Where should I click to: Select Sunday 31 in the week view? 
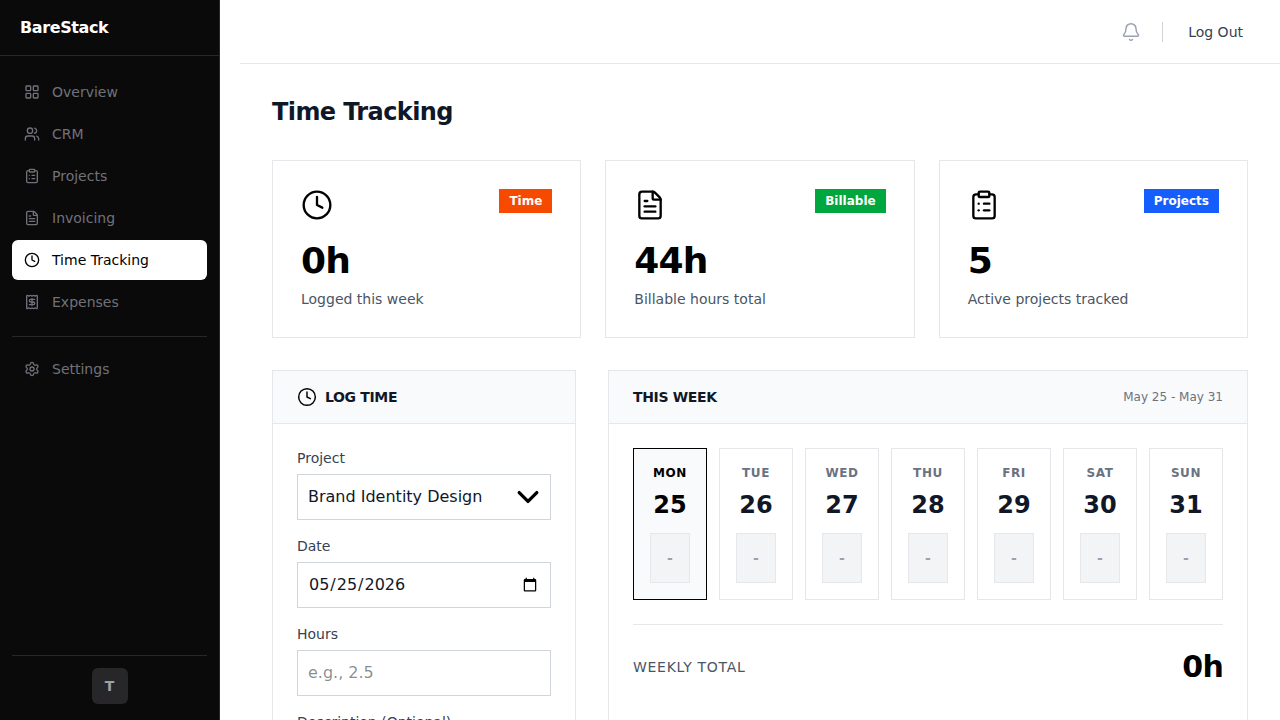pos(1186,524)
